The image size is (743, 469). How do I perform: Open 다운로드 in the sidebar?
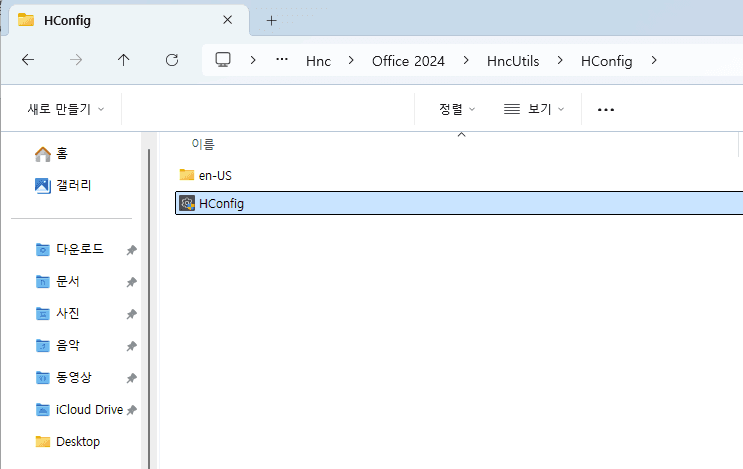70,249
